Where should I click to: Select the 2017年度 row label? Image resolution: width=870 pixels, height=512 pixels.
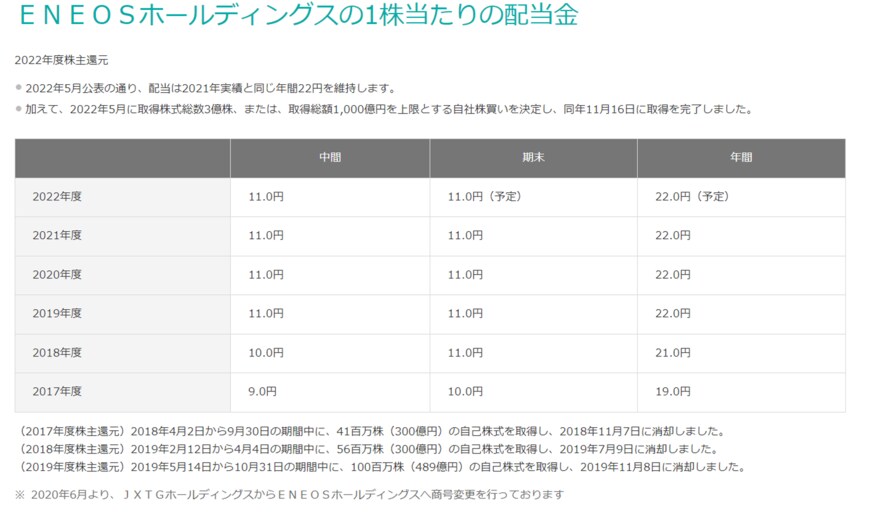(x=57, y=392)
